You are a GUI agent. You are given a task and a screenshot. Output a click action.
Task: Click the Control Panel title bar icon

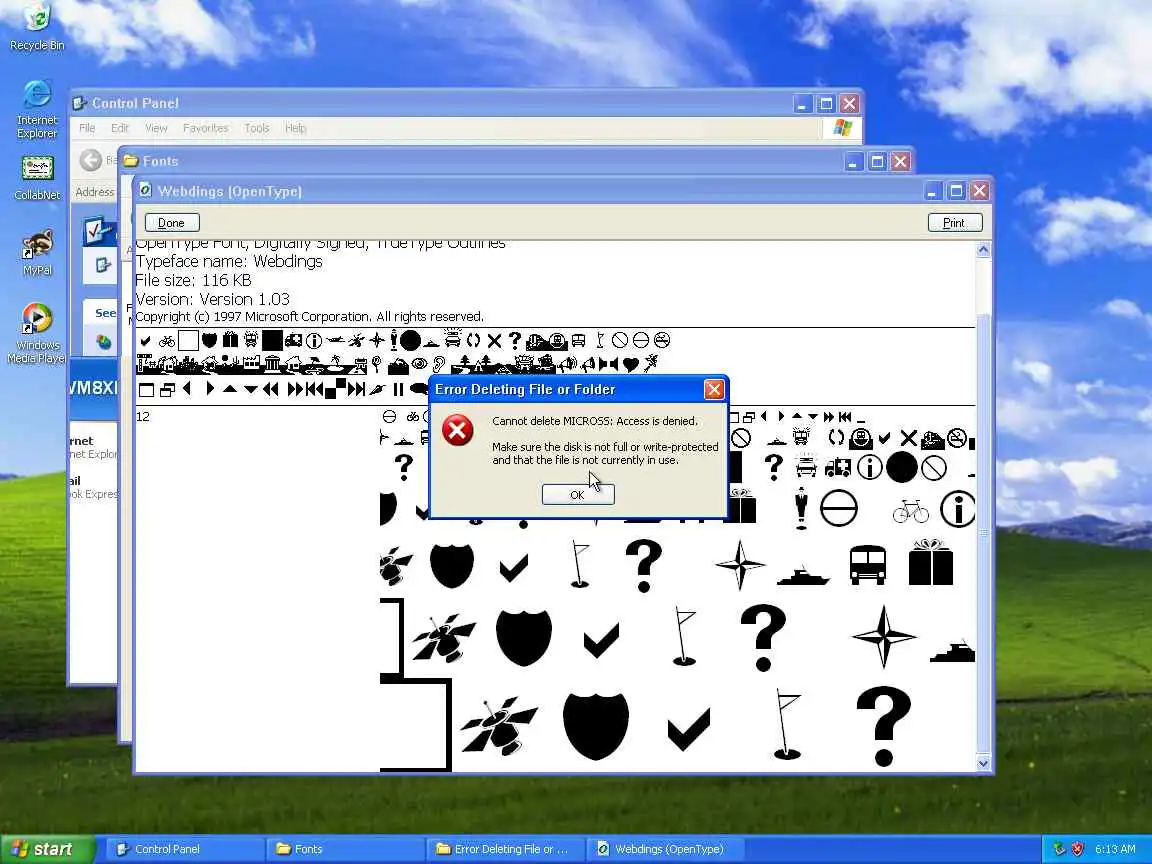80,103
